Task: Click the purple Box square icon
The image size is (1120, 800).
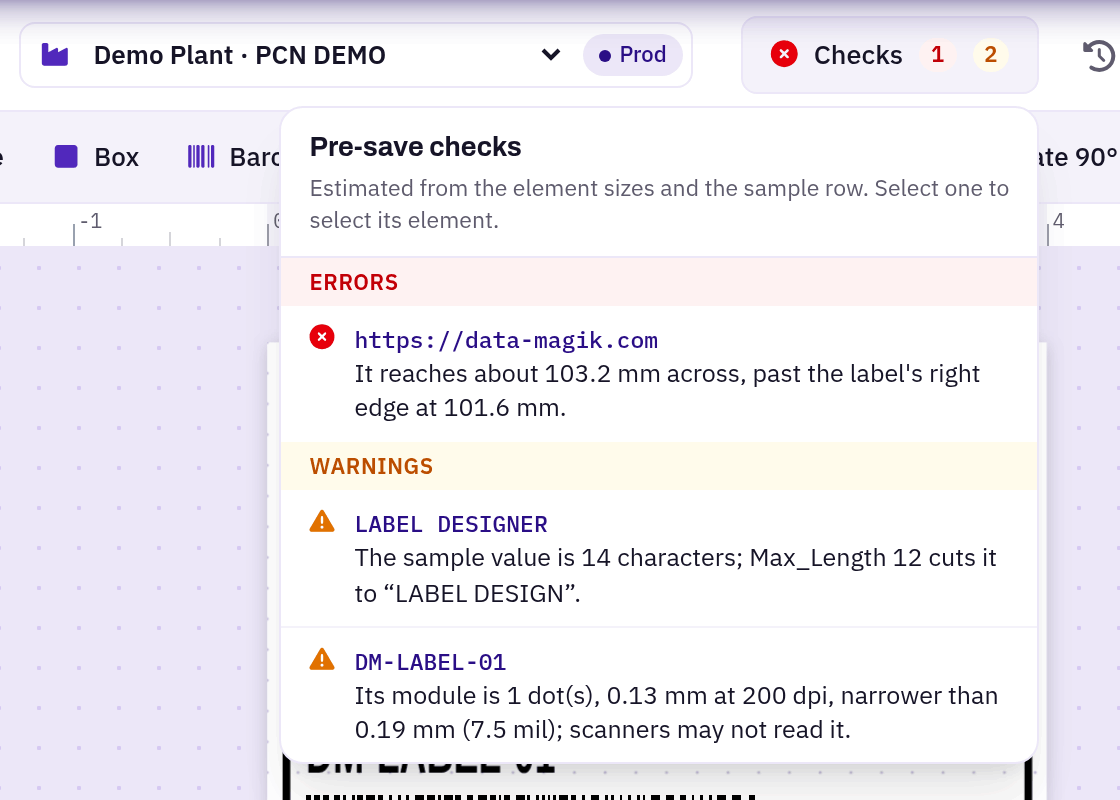Action: 66,156
